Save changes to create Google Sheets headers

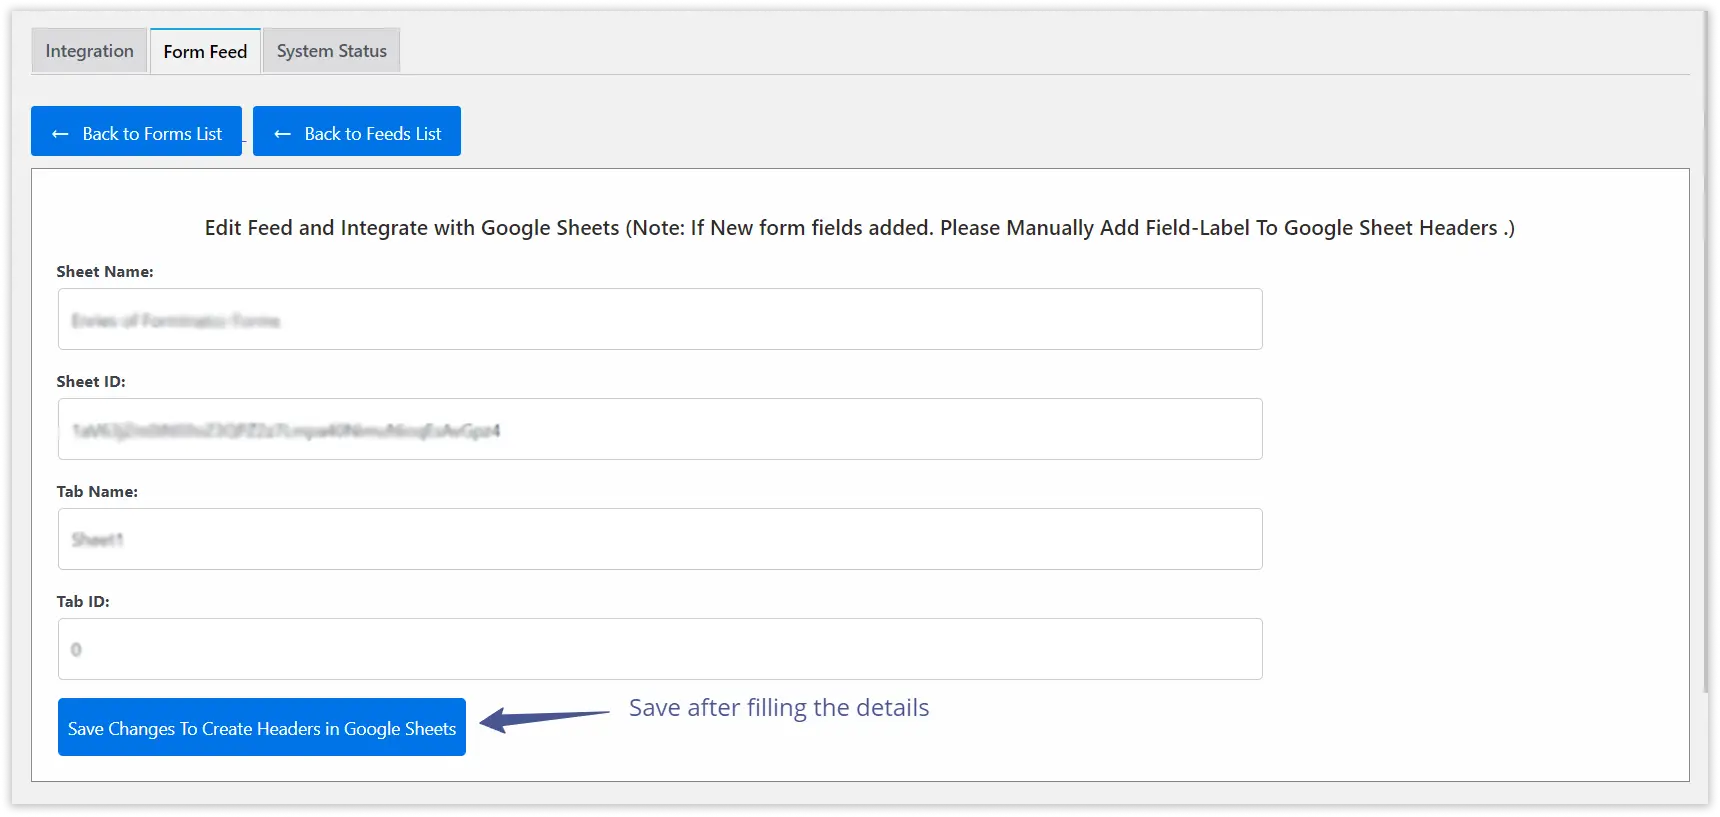tap(262, 728)
